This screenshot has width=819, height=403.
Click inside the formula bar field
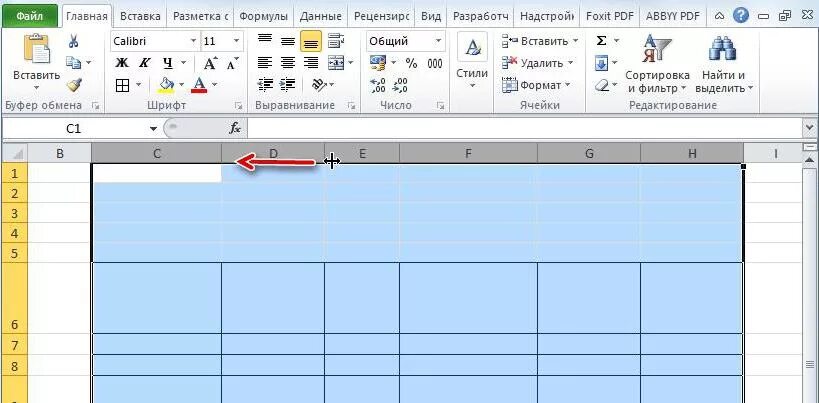coord(525,128)
